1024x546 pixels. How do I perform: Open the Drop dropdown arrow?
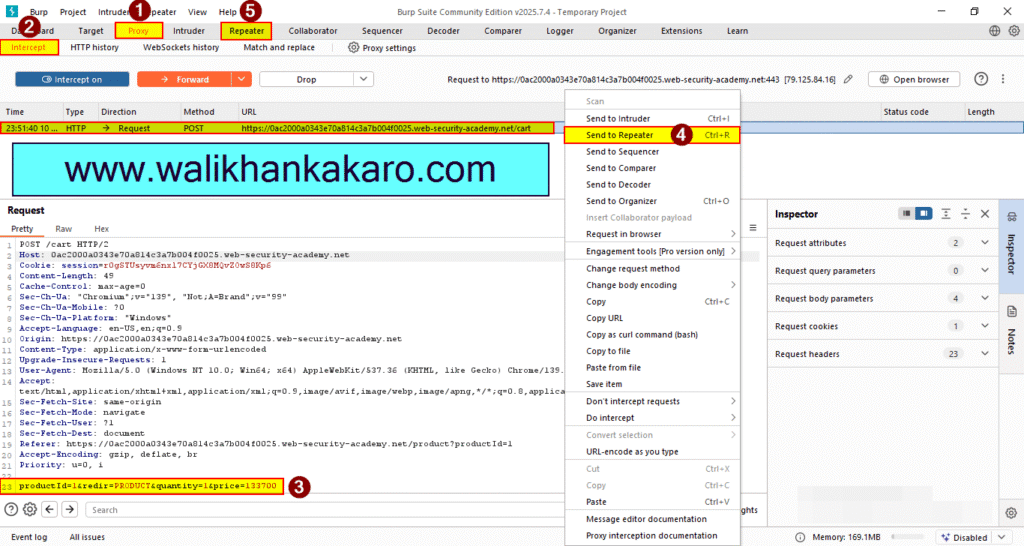pos(363,79)
